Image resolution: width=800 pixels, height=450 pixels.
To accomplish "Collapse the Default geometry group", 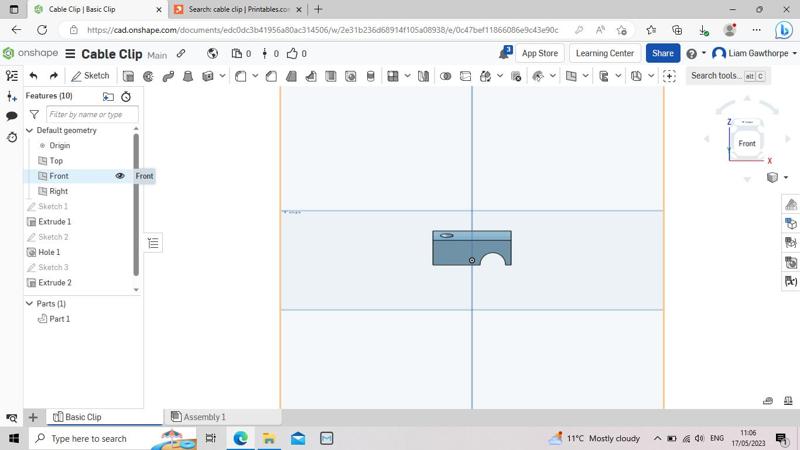I will (30, 130).
